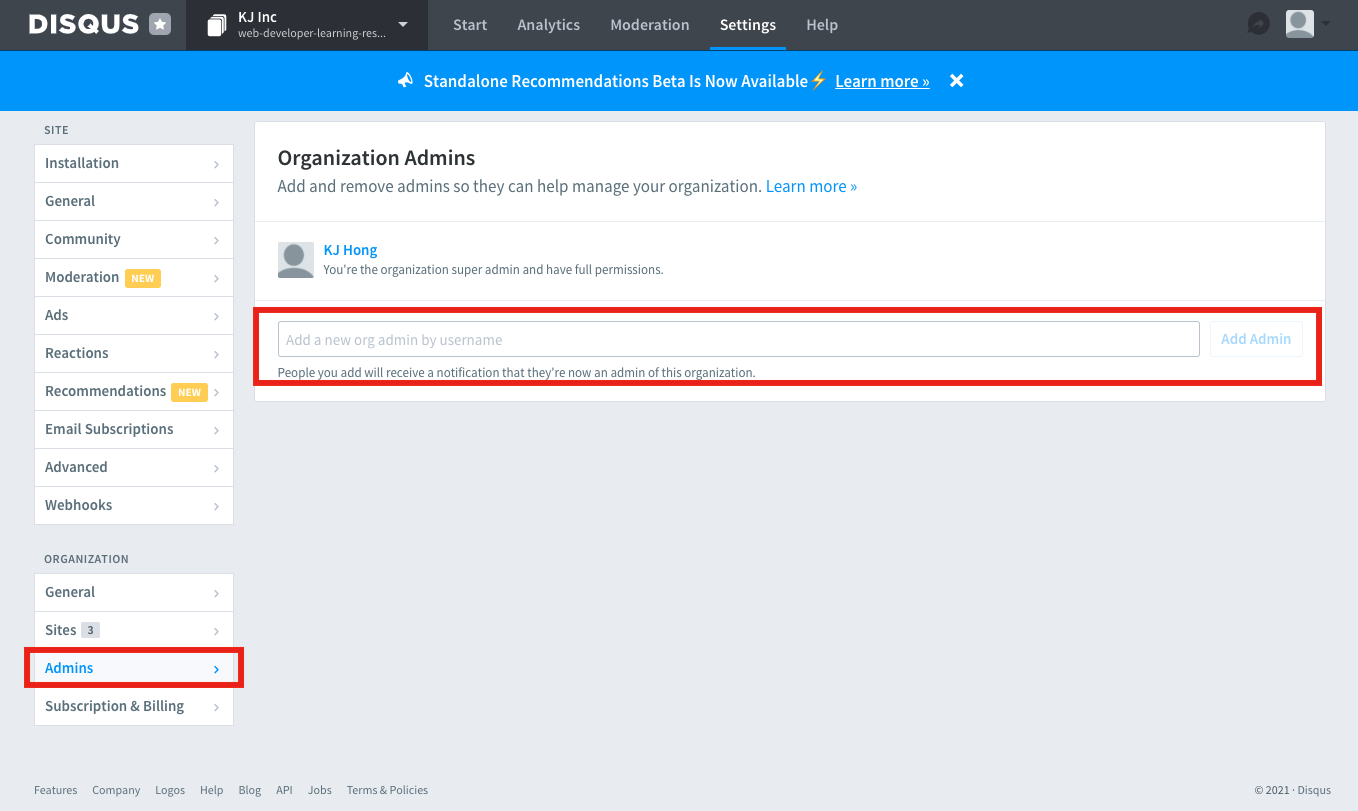Follow the banner's Learn more link
The width and height of the screenshot is (1358, 811).
coord(882,81)
